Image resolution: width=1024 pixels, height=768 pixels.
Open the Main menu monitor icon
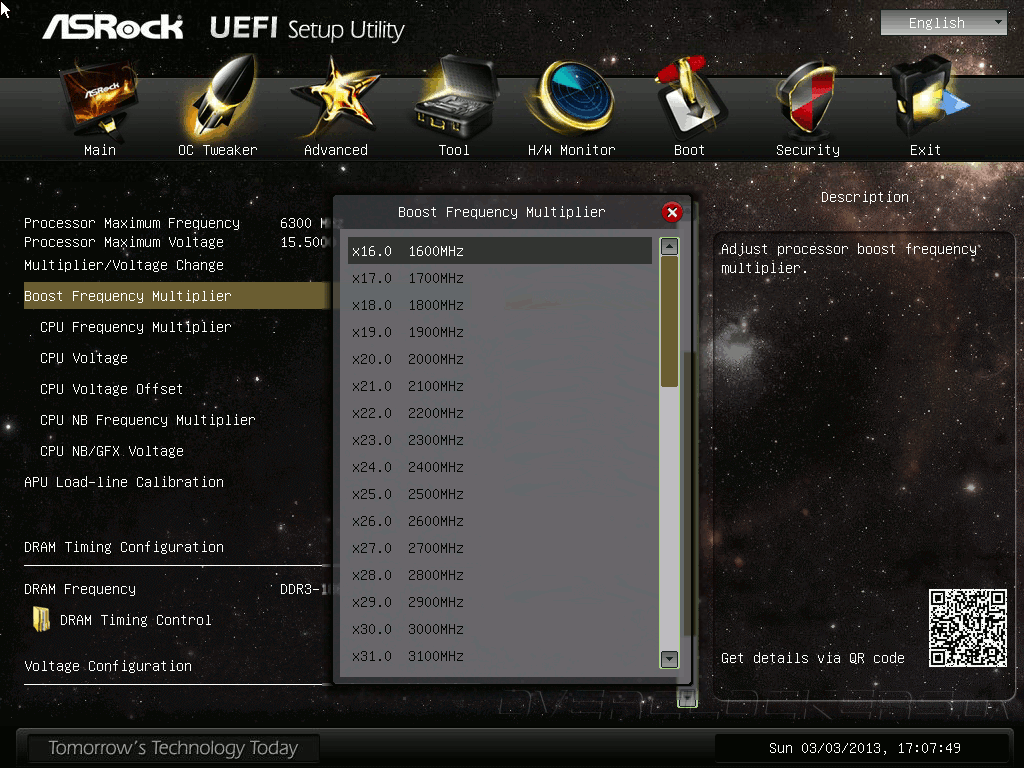(99, 99)
